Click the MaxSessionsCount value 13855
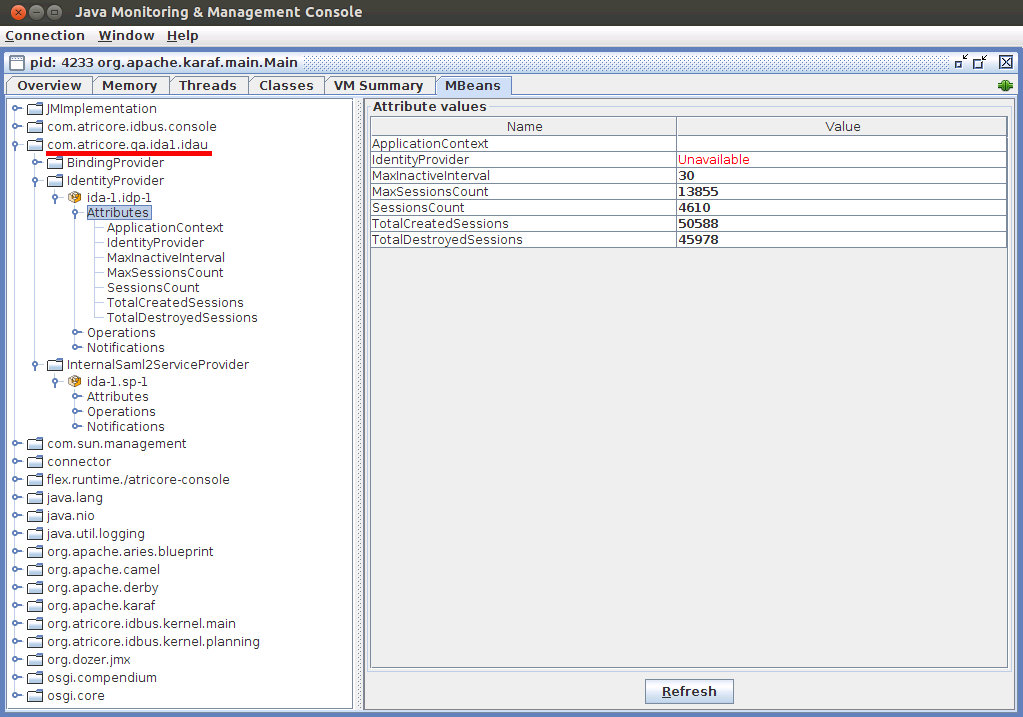The image size is (1023, 717). tap(842, 192)
